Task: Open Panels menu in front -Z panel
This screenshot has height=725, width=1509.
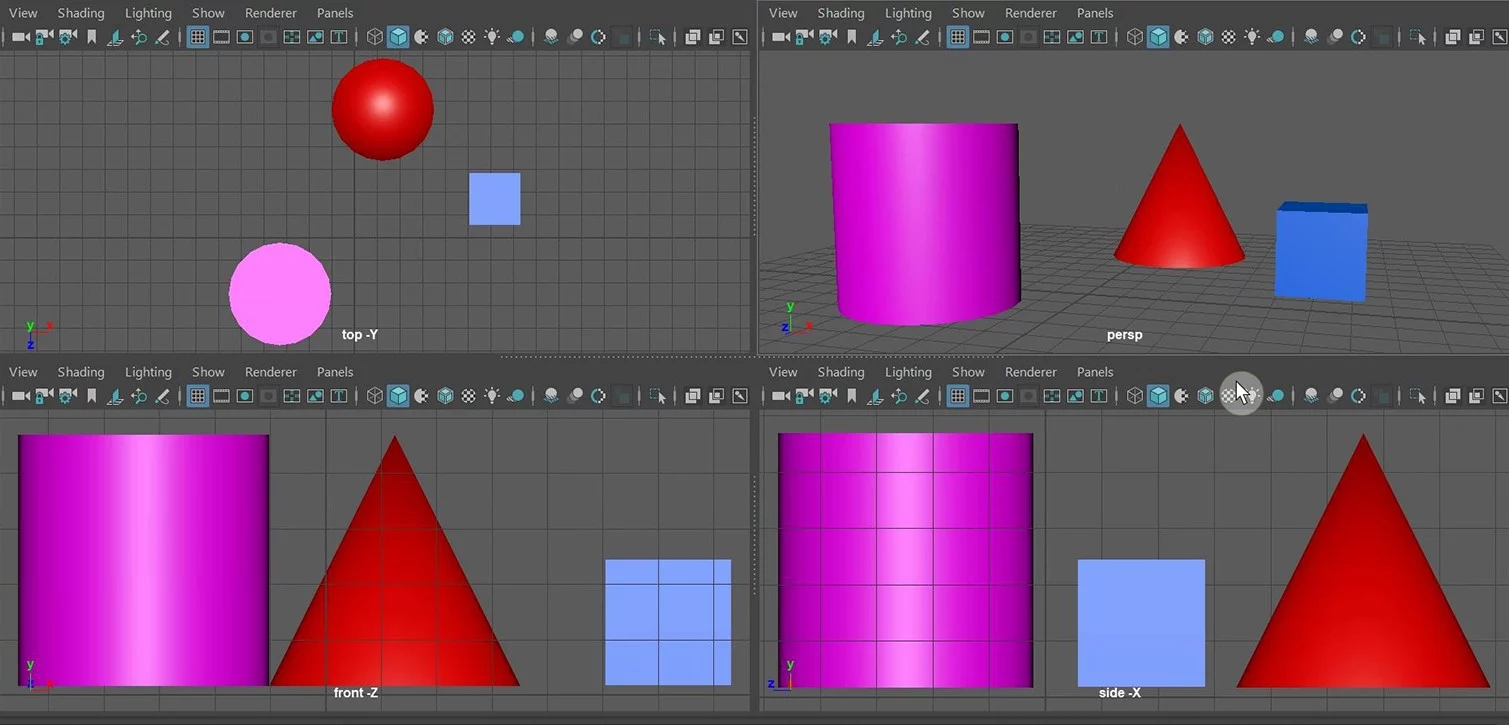Action: (335, 372)
